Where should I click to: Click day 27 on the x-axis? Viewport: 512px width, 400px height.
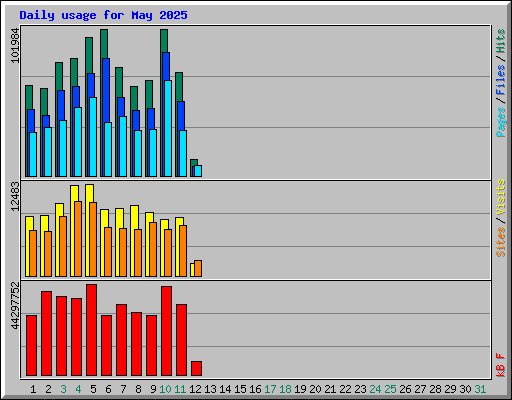pos(420,389)
